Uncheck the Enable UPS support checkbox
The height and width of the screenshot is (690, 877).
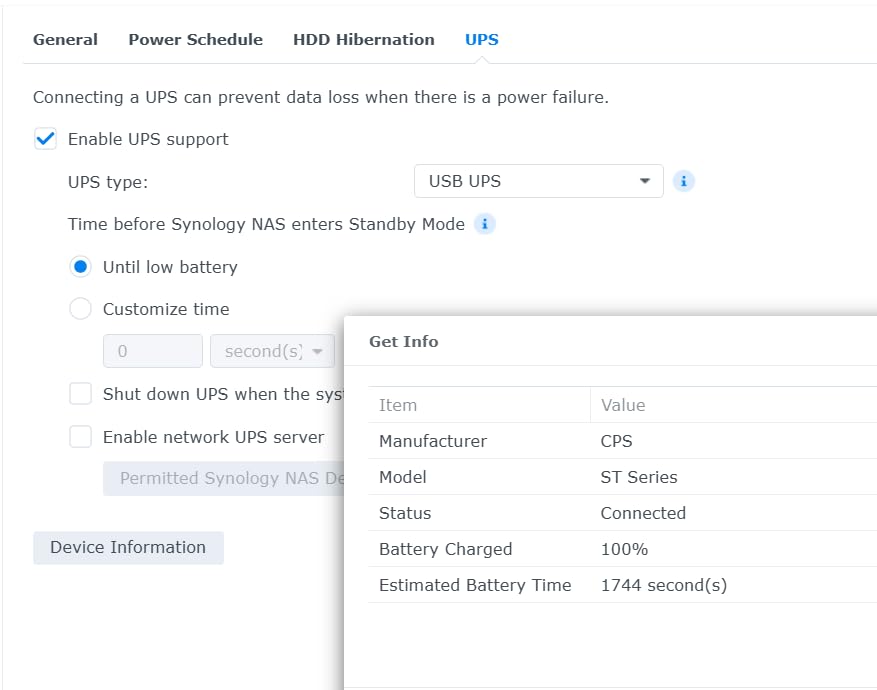[x=46, y=139]
